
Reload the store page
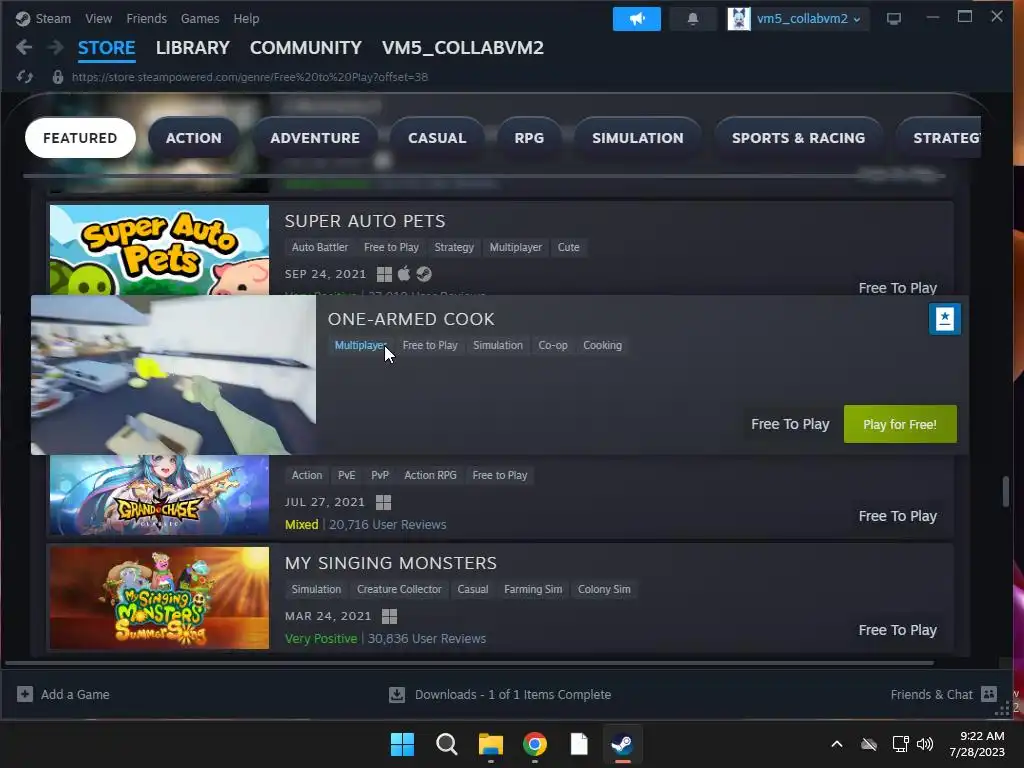[25, 77]
